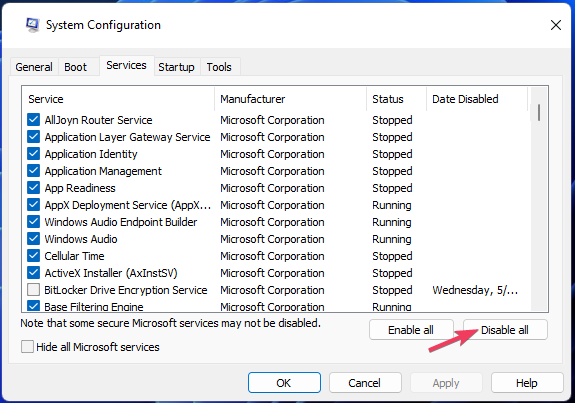Uncheck Application Layer Gateway Service checkbox
Screen dimensions: 575x403
click(x=33, y=137)
